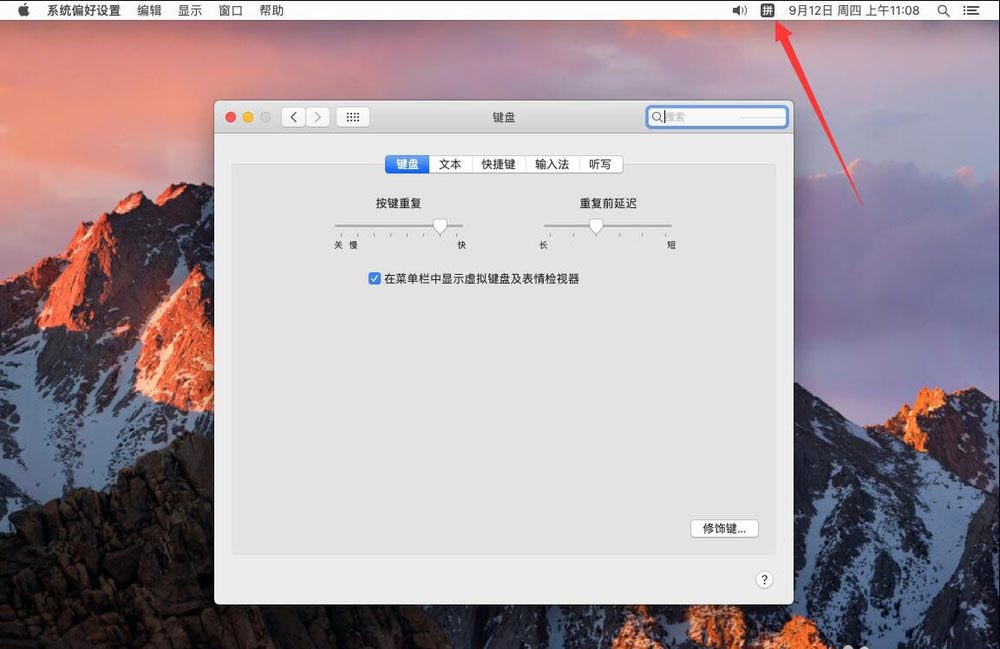
Task: Switch to the 听写 tab
Action: [x=600, y=164]
